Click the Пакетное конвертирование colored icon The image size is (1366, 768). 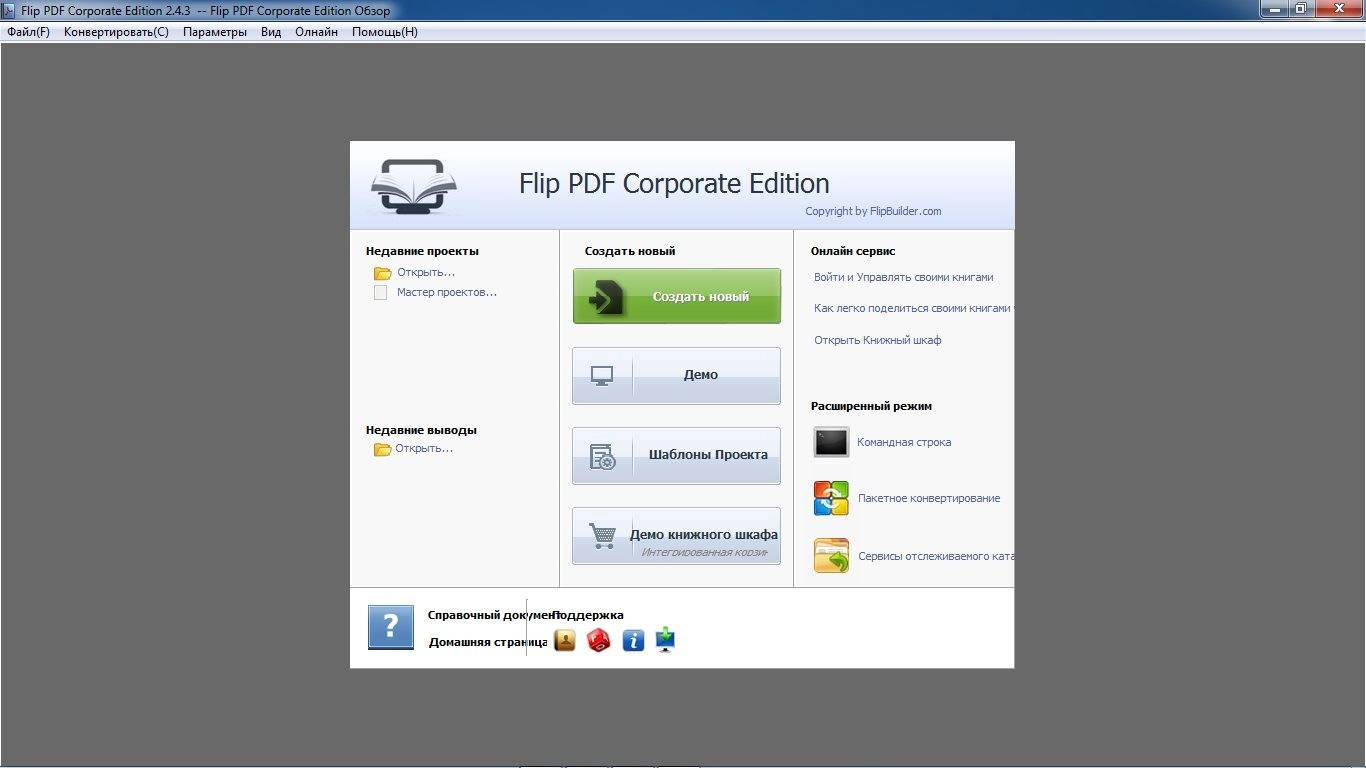831,498
